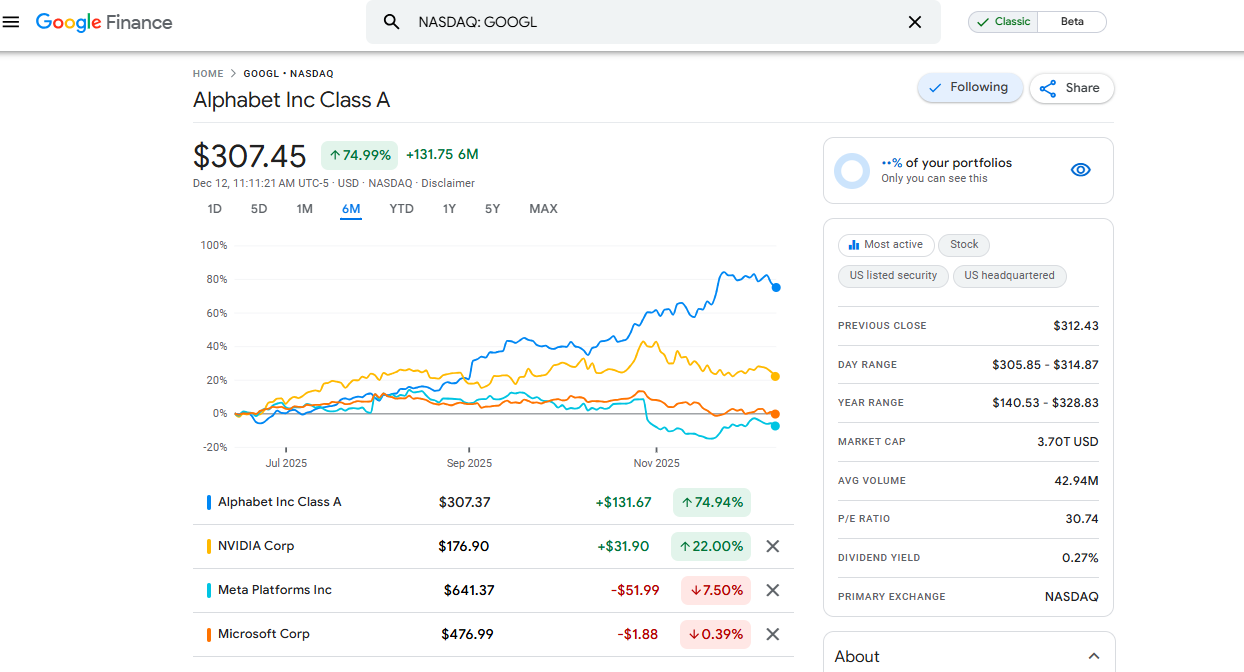Screen dimensions: 1244x672
Task: Click the US listed security tag
Action: (x=893, y=276)
